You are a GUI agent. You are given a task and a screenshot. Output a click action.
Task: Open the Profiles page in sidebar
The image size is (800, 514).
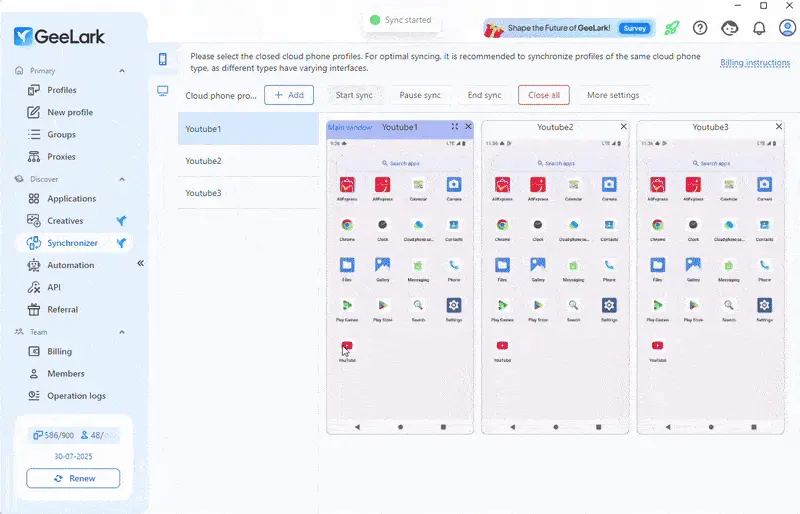coord(61,90)
